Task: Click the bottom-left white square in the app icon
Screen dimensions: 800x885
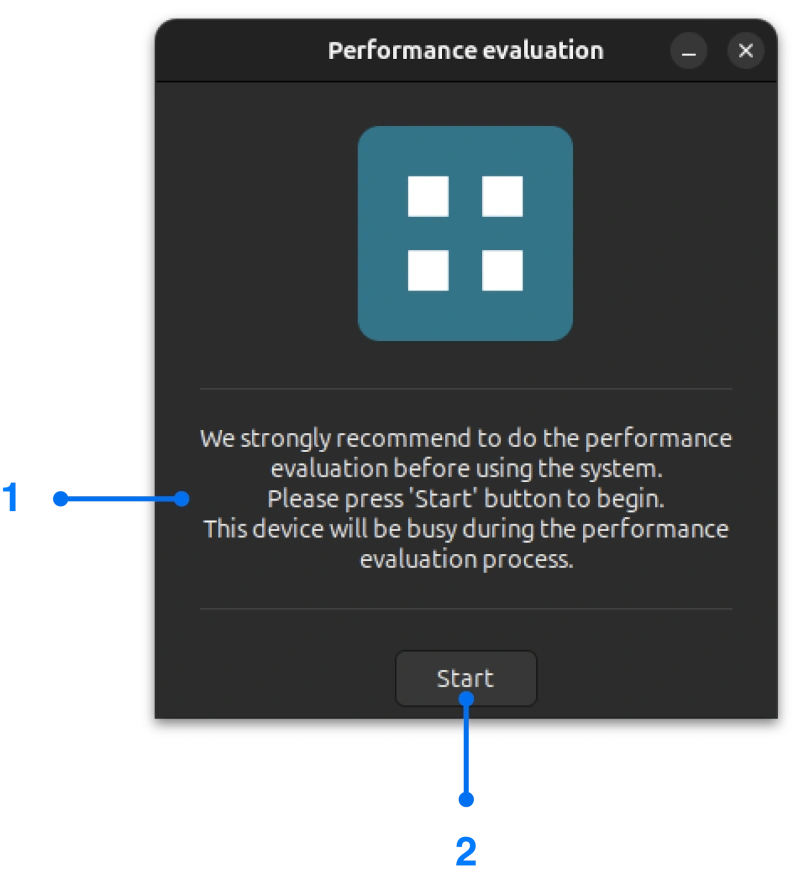Action: pyautogui.click(x=427, y=271)
